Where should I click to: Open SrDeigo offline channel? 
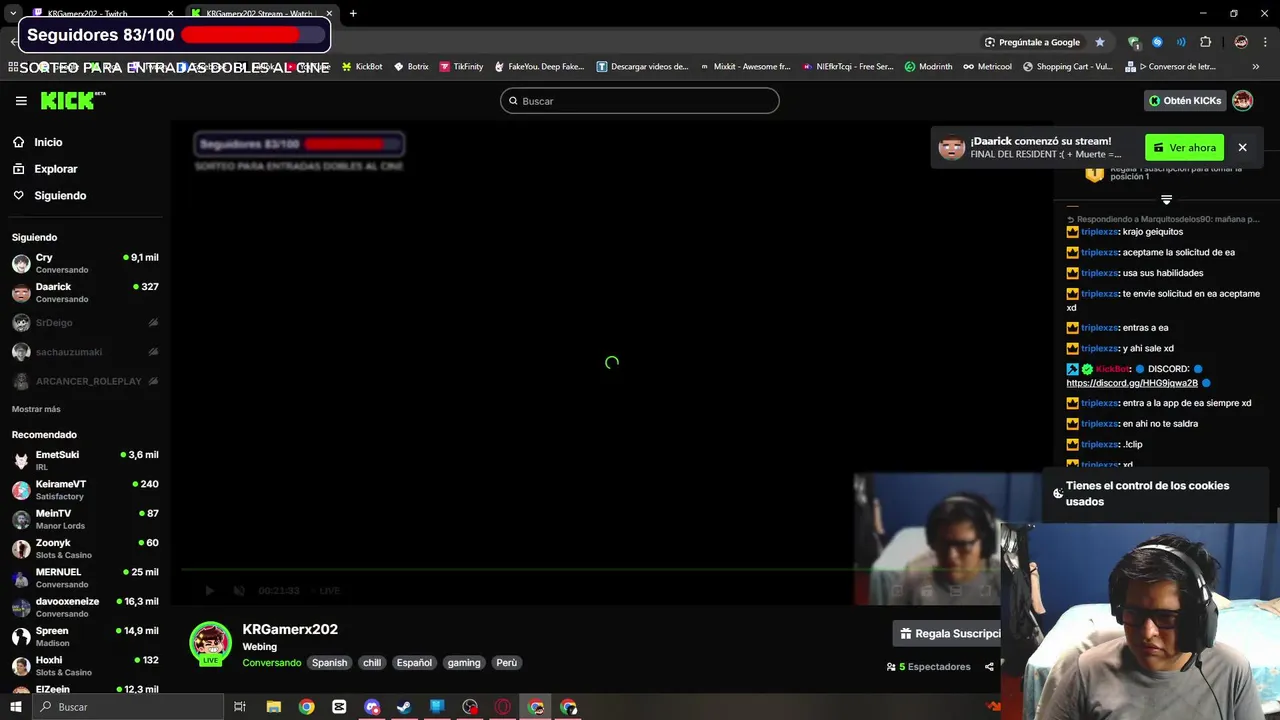tap(85, 323)
